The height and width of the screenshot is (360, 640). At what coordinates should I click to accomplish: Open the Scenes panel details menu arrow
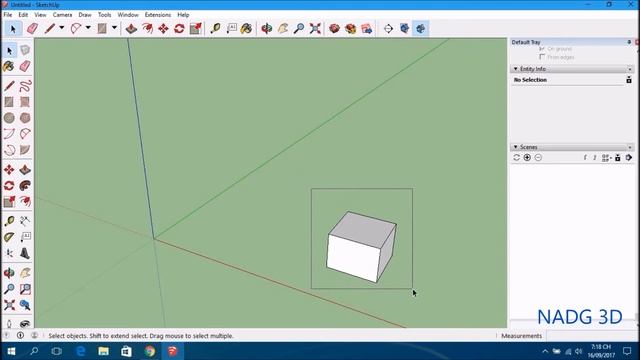[x=629, y=158]
